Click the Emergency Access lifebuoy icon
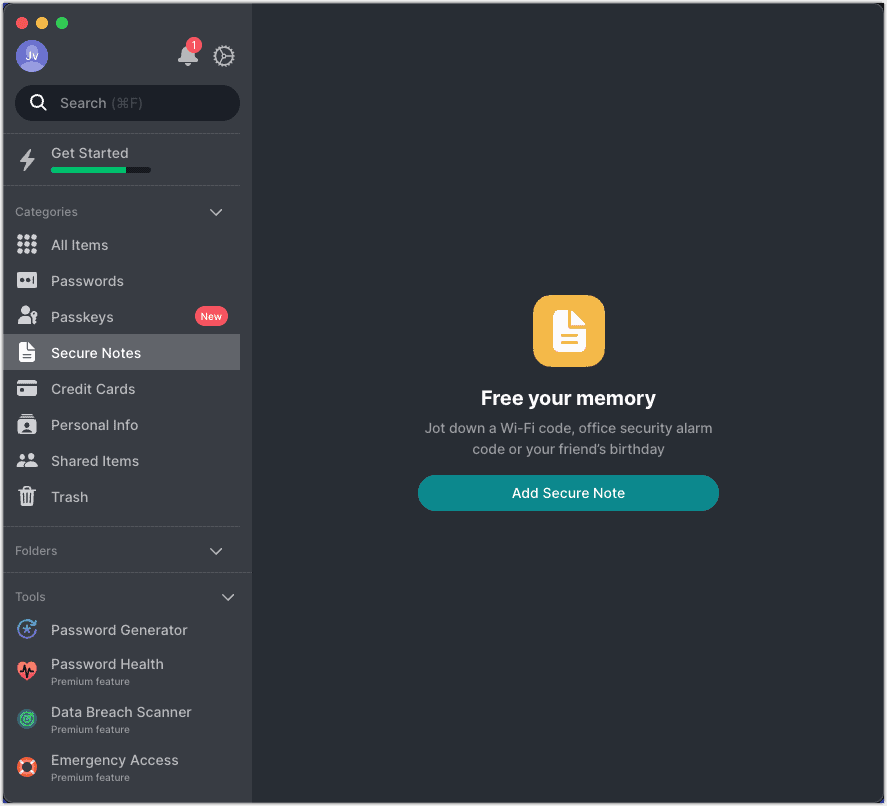 pyautogui.click(x=27, y=767)
